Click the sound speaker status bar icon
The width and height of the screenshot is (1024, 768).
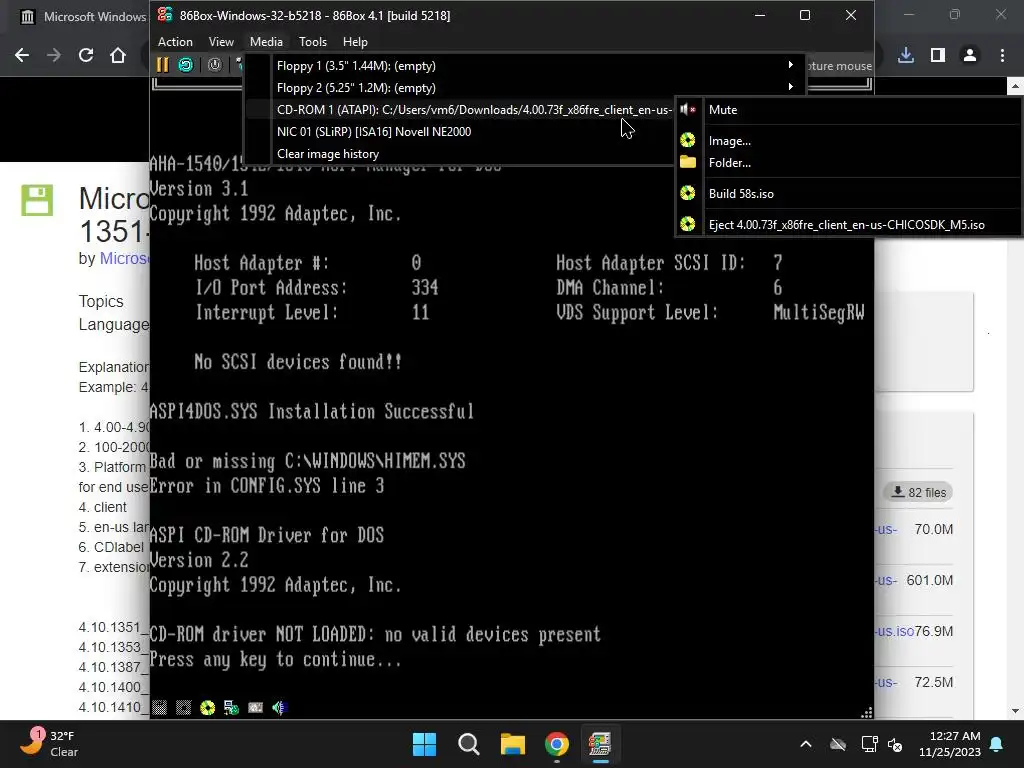tap(280, 708)
